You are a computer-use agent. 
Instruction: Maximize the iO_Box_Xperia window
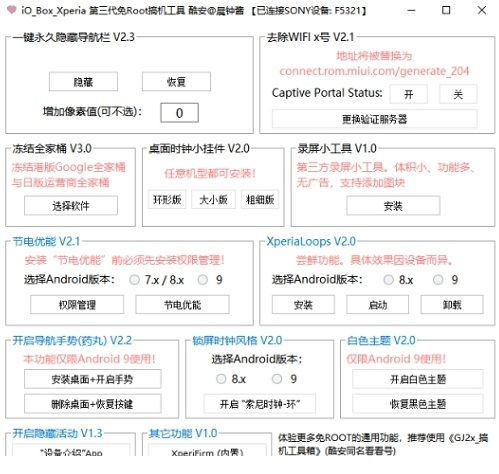click(446, 10)
